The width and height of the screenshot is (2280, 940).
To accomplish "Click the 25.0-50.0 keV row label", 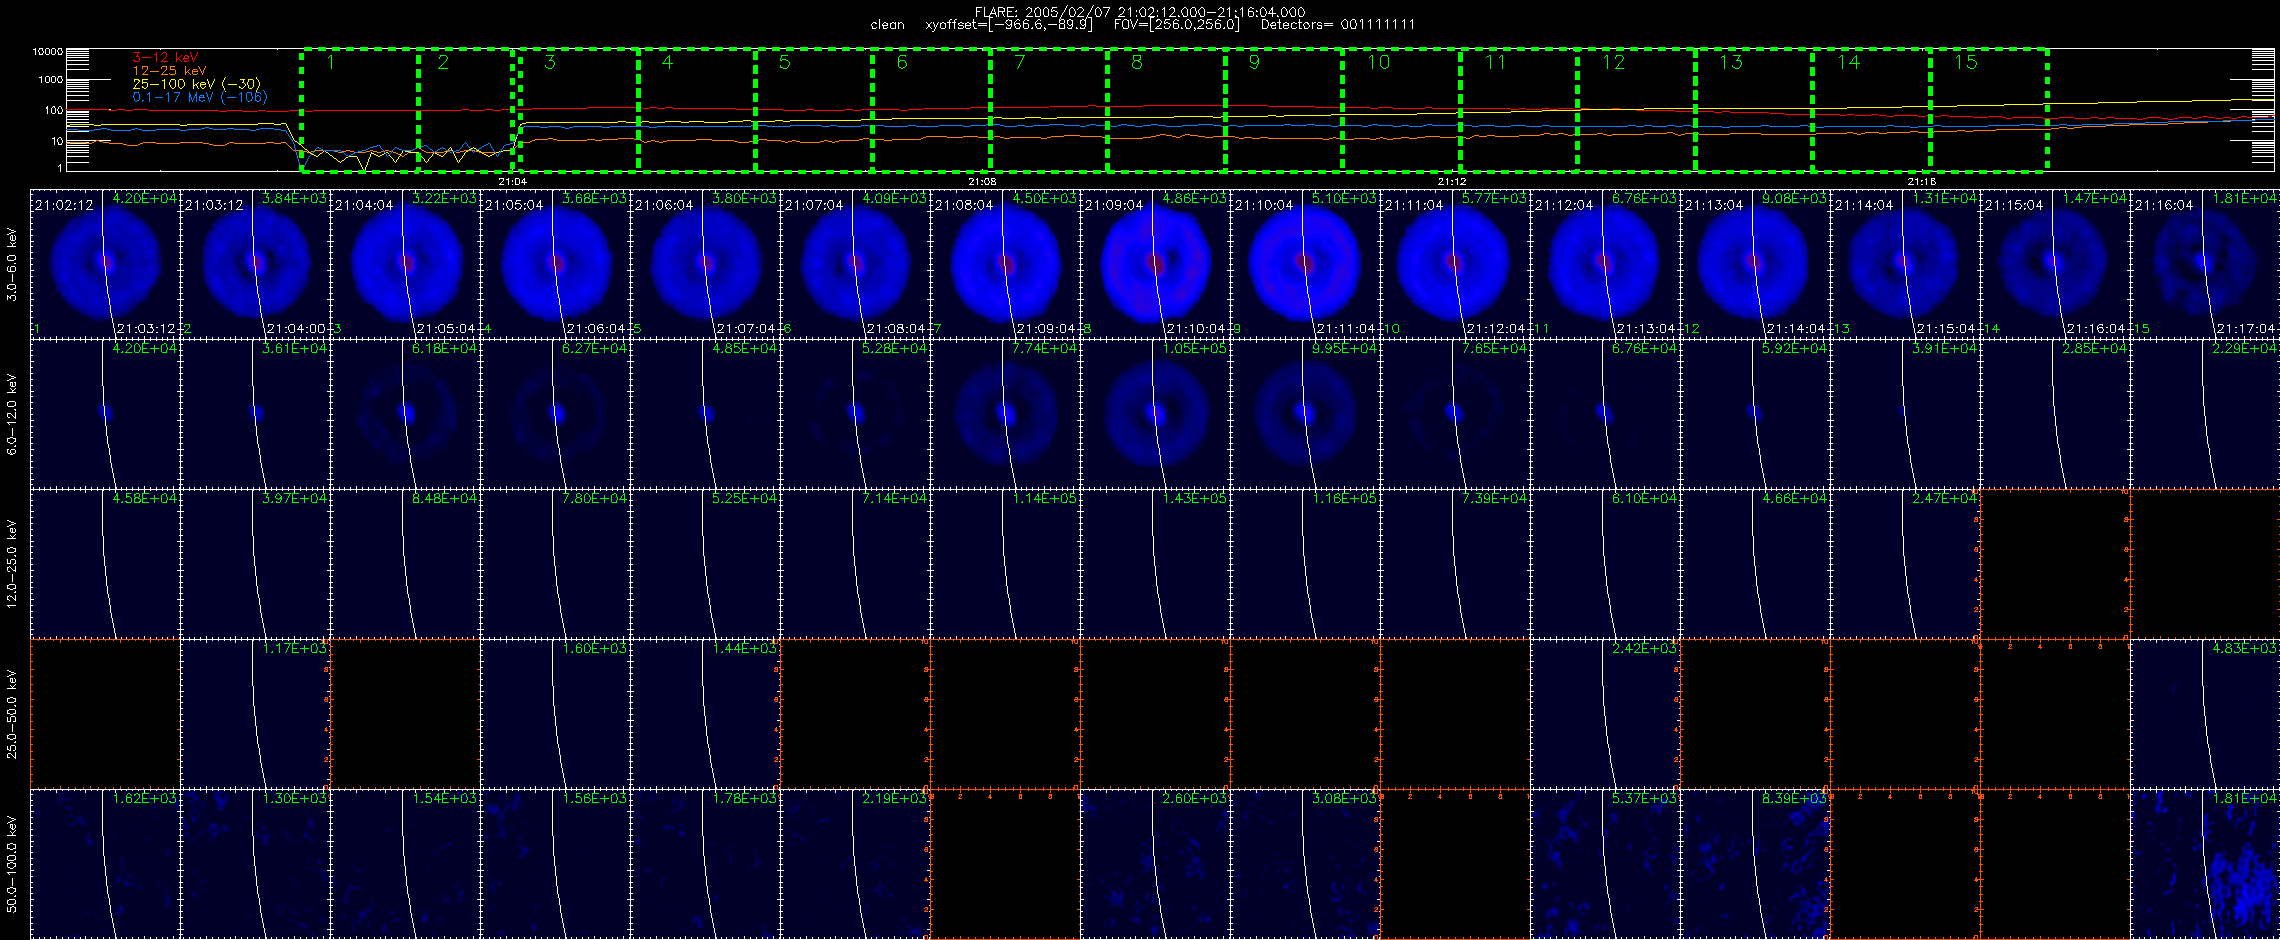I will (x=12, y=714).
